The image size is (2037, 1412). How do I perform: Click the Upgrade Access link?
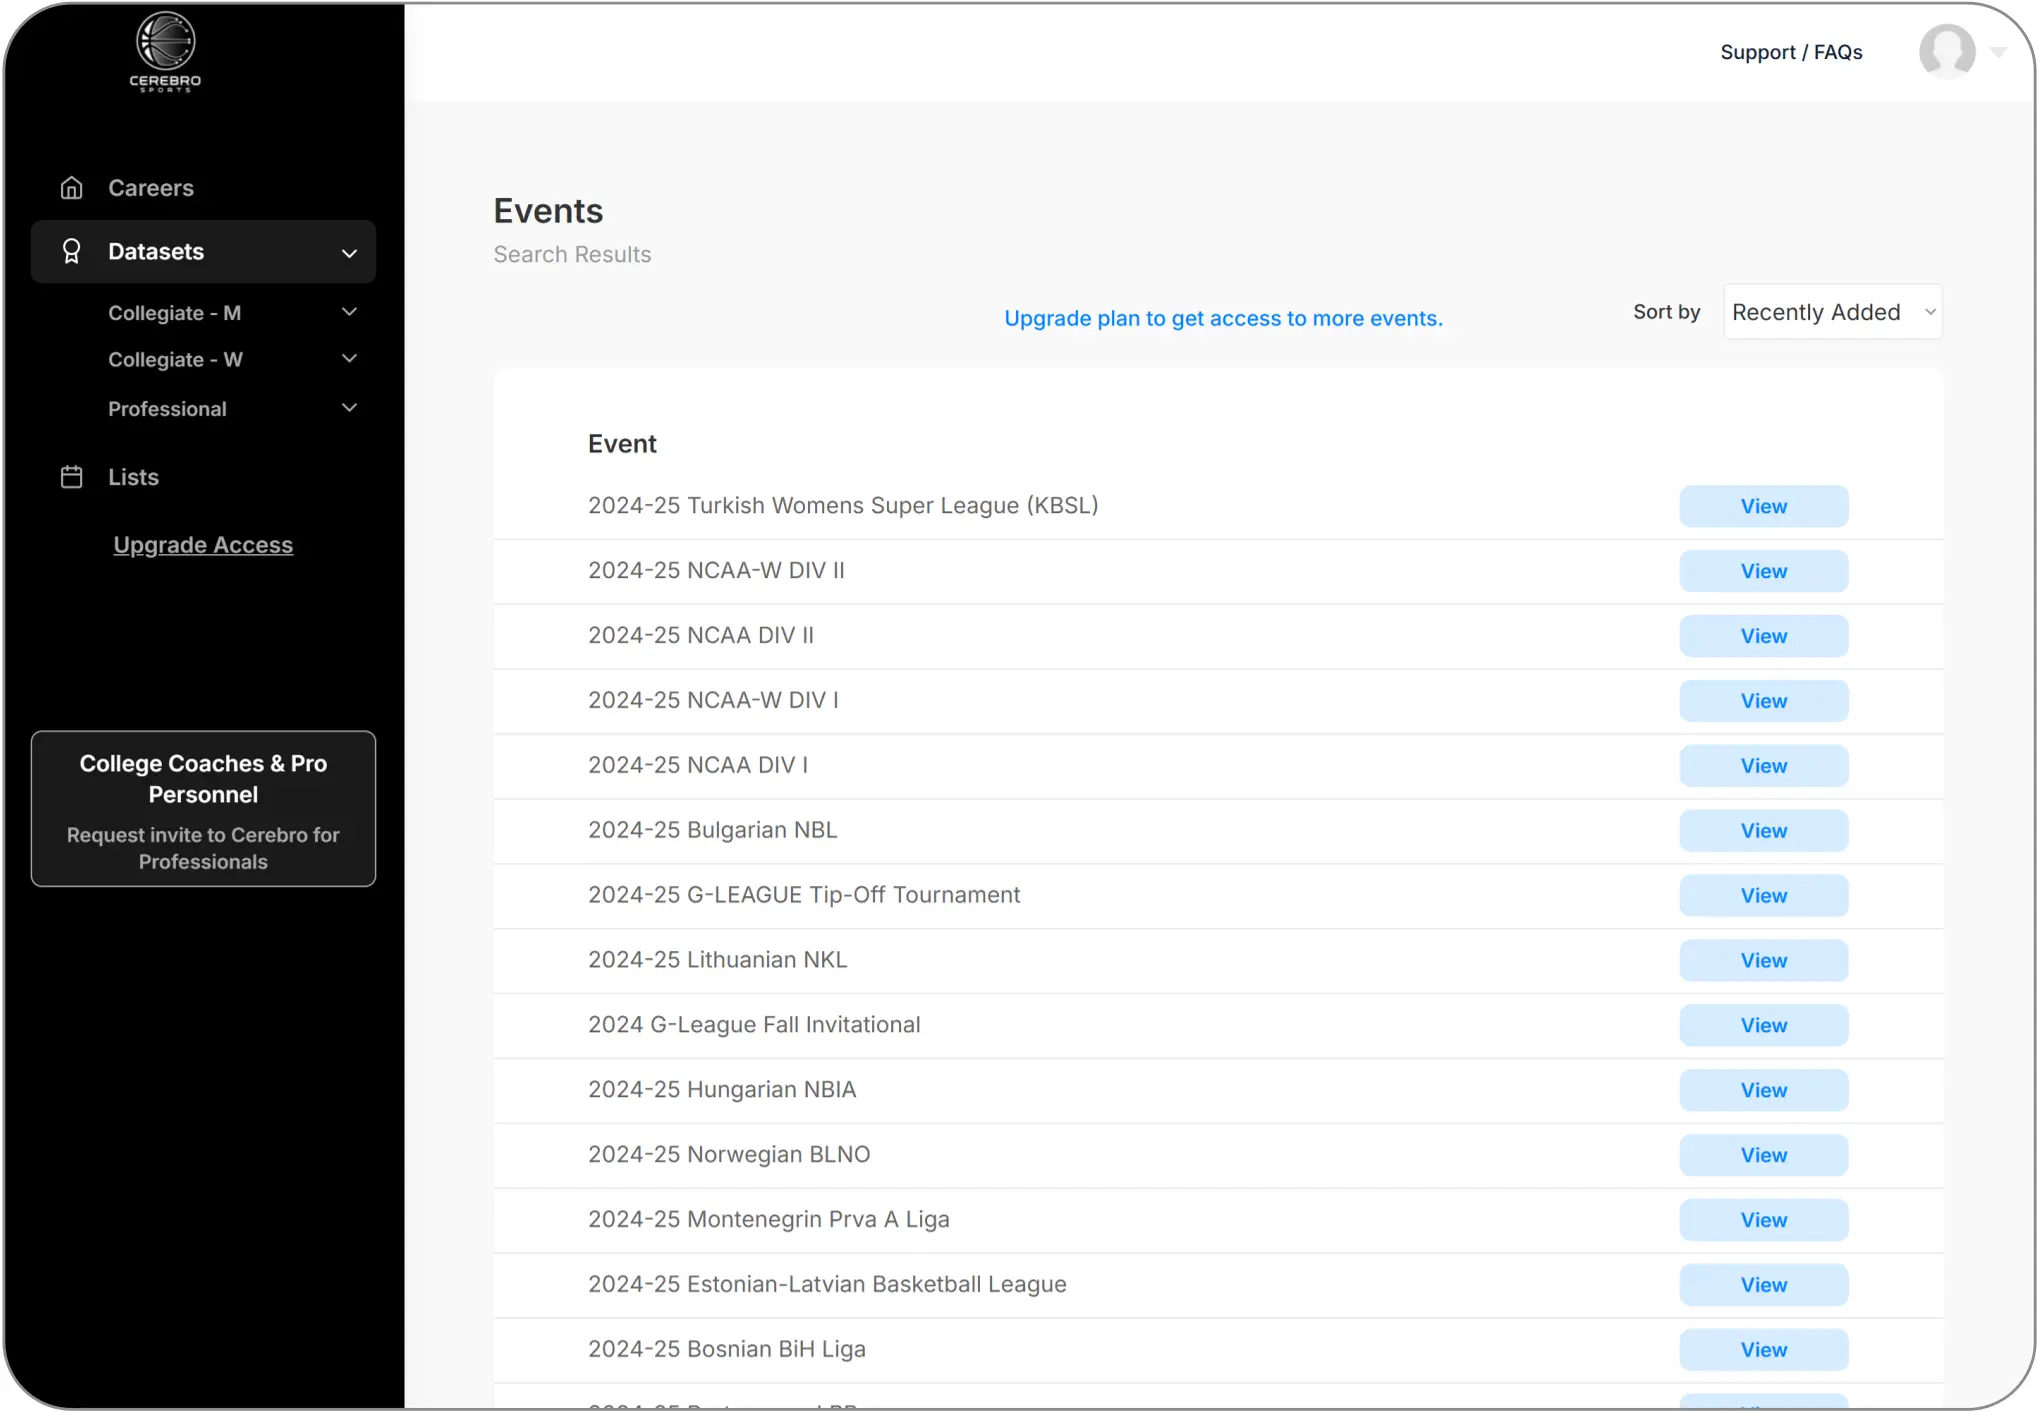[203, 545]
